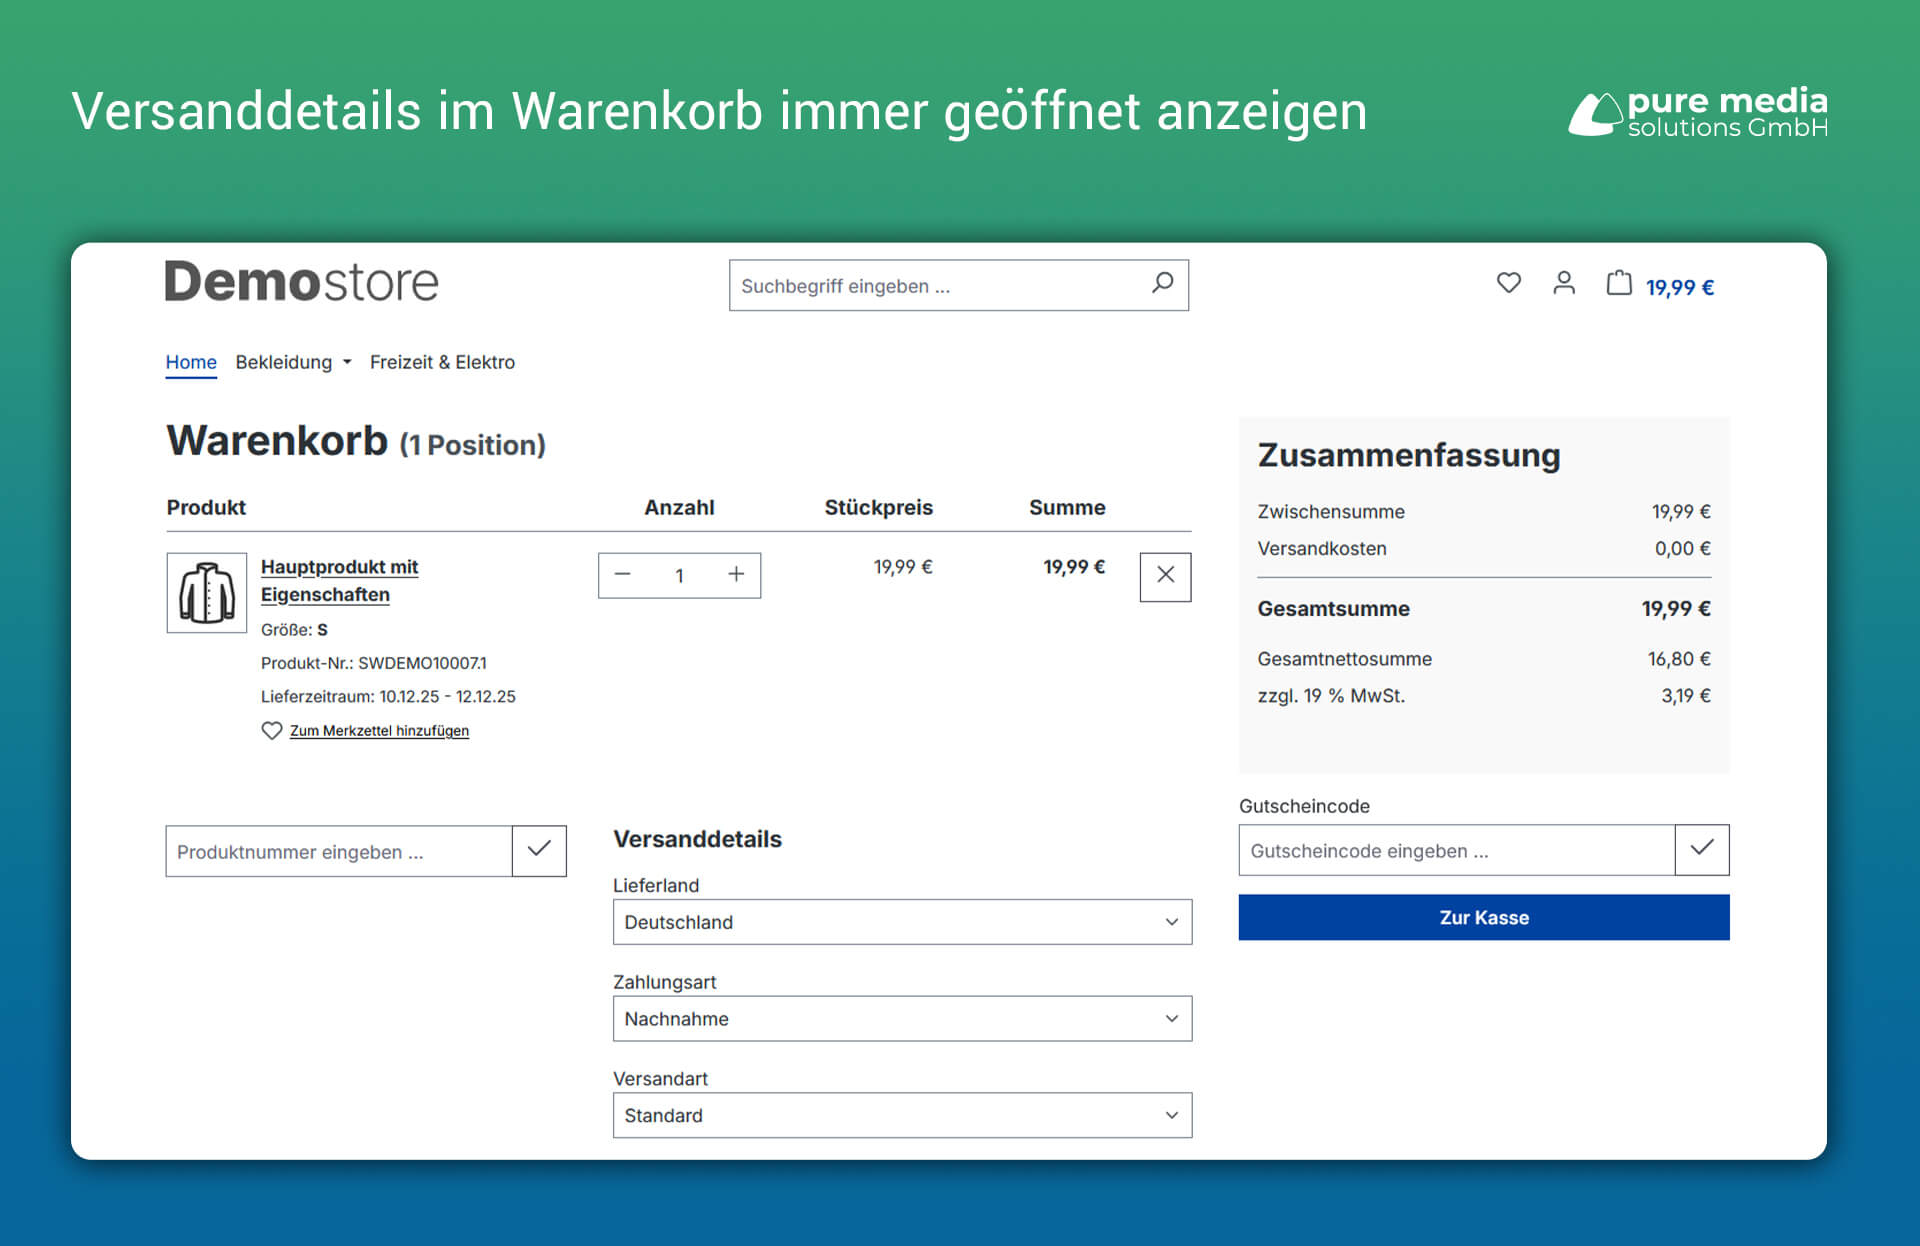Apply the voucher via the checkmark icon

pyautogui.click(x=1702, y=850)
